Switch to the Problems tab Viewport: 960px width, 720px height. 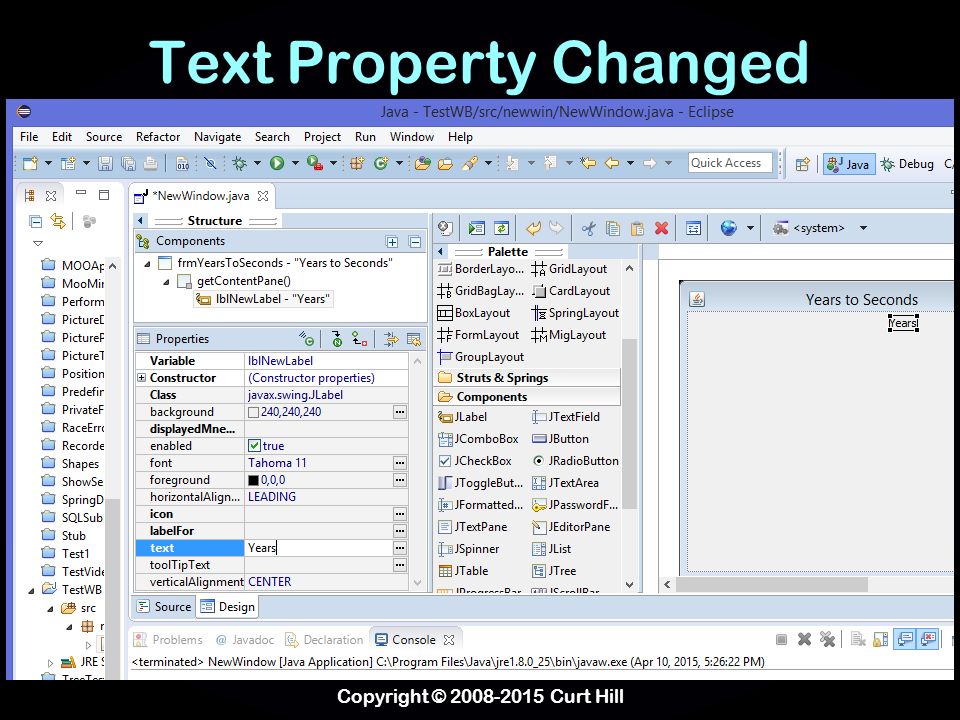pyautogui.click(x=168, y=640)
